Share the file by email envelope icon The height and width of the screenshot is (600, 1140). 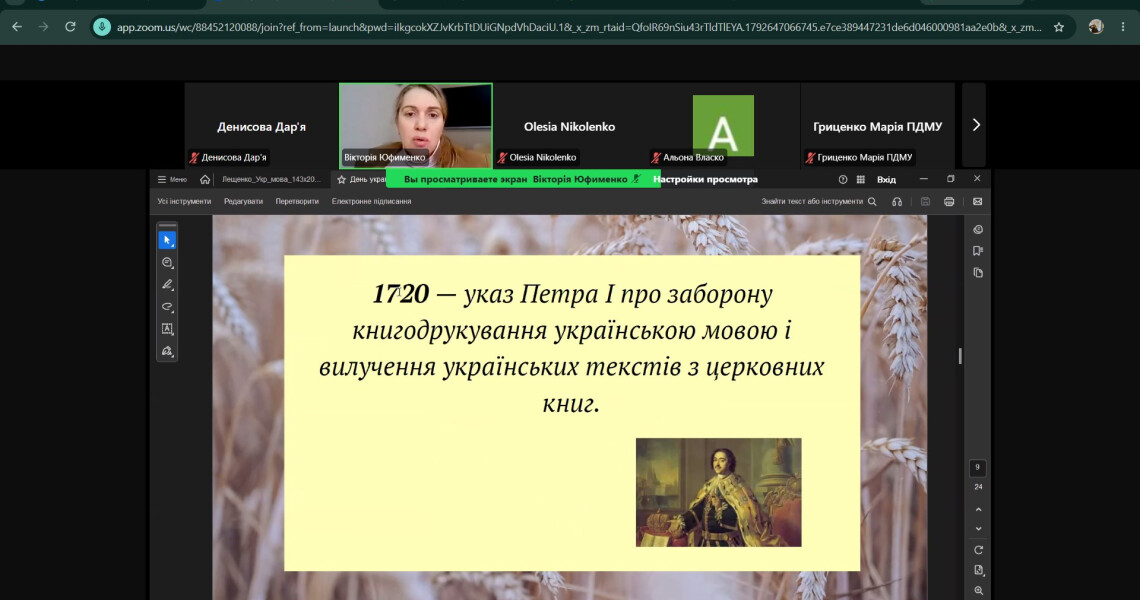(977, 201)
